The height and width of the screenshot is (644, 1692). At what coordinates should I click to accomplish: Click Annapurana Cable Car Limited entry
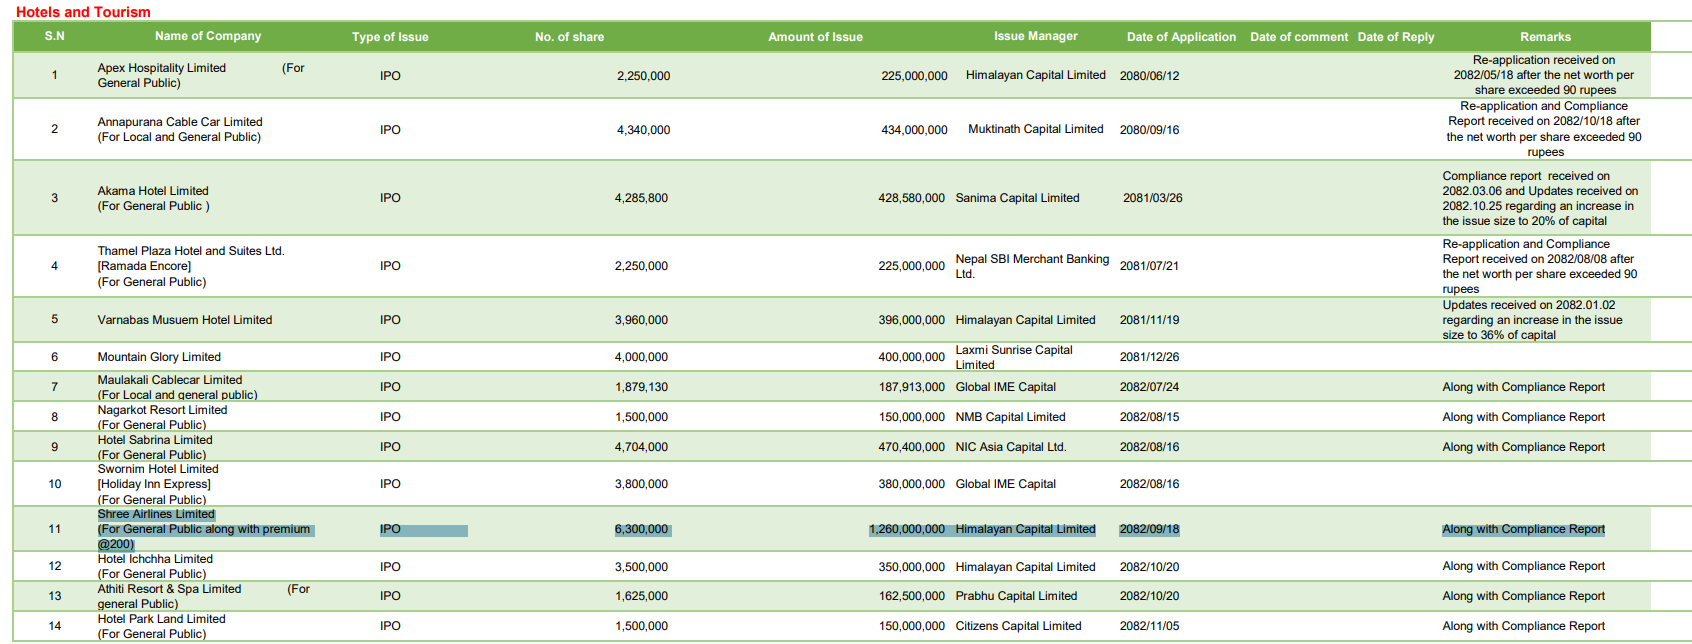180,122
